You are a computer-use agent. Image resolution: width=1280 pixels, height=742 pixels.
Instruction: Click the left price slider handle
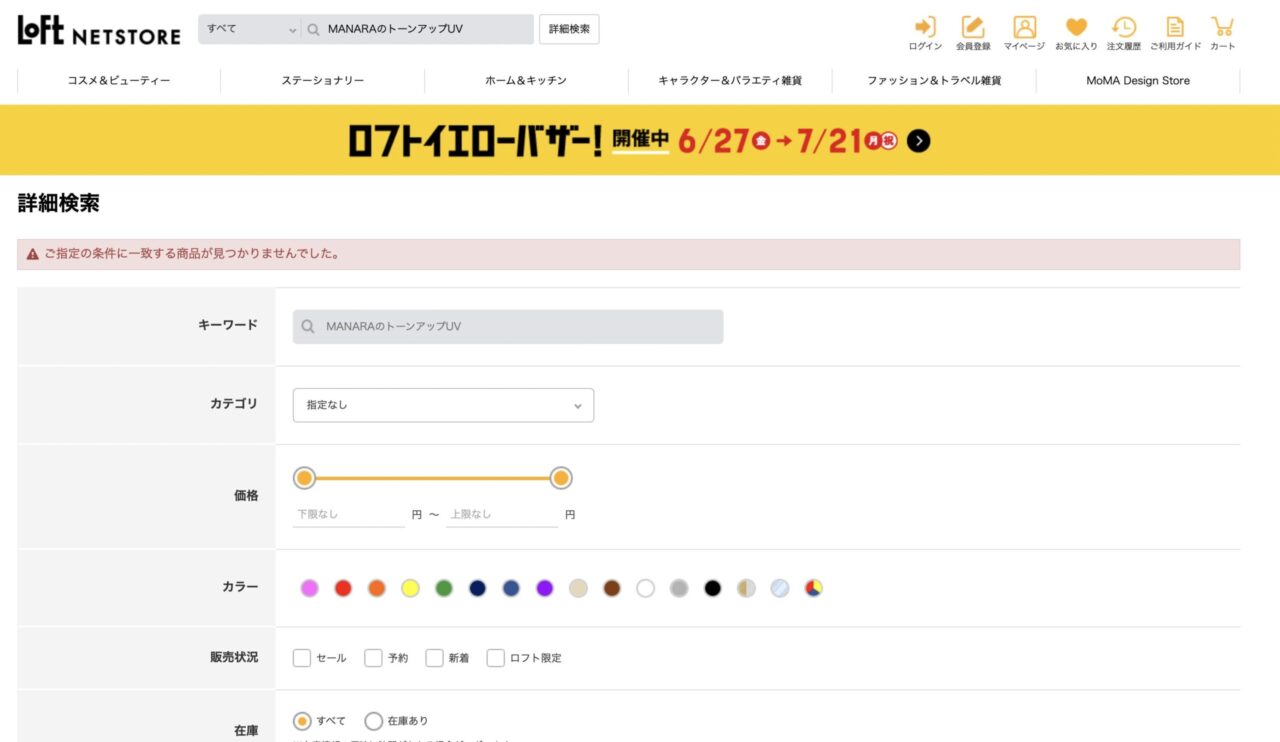305,478
